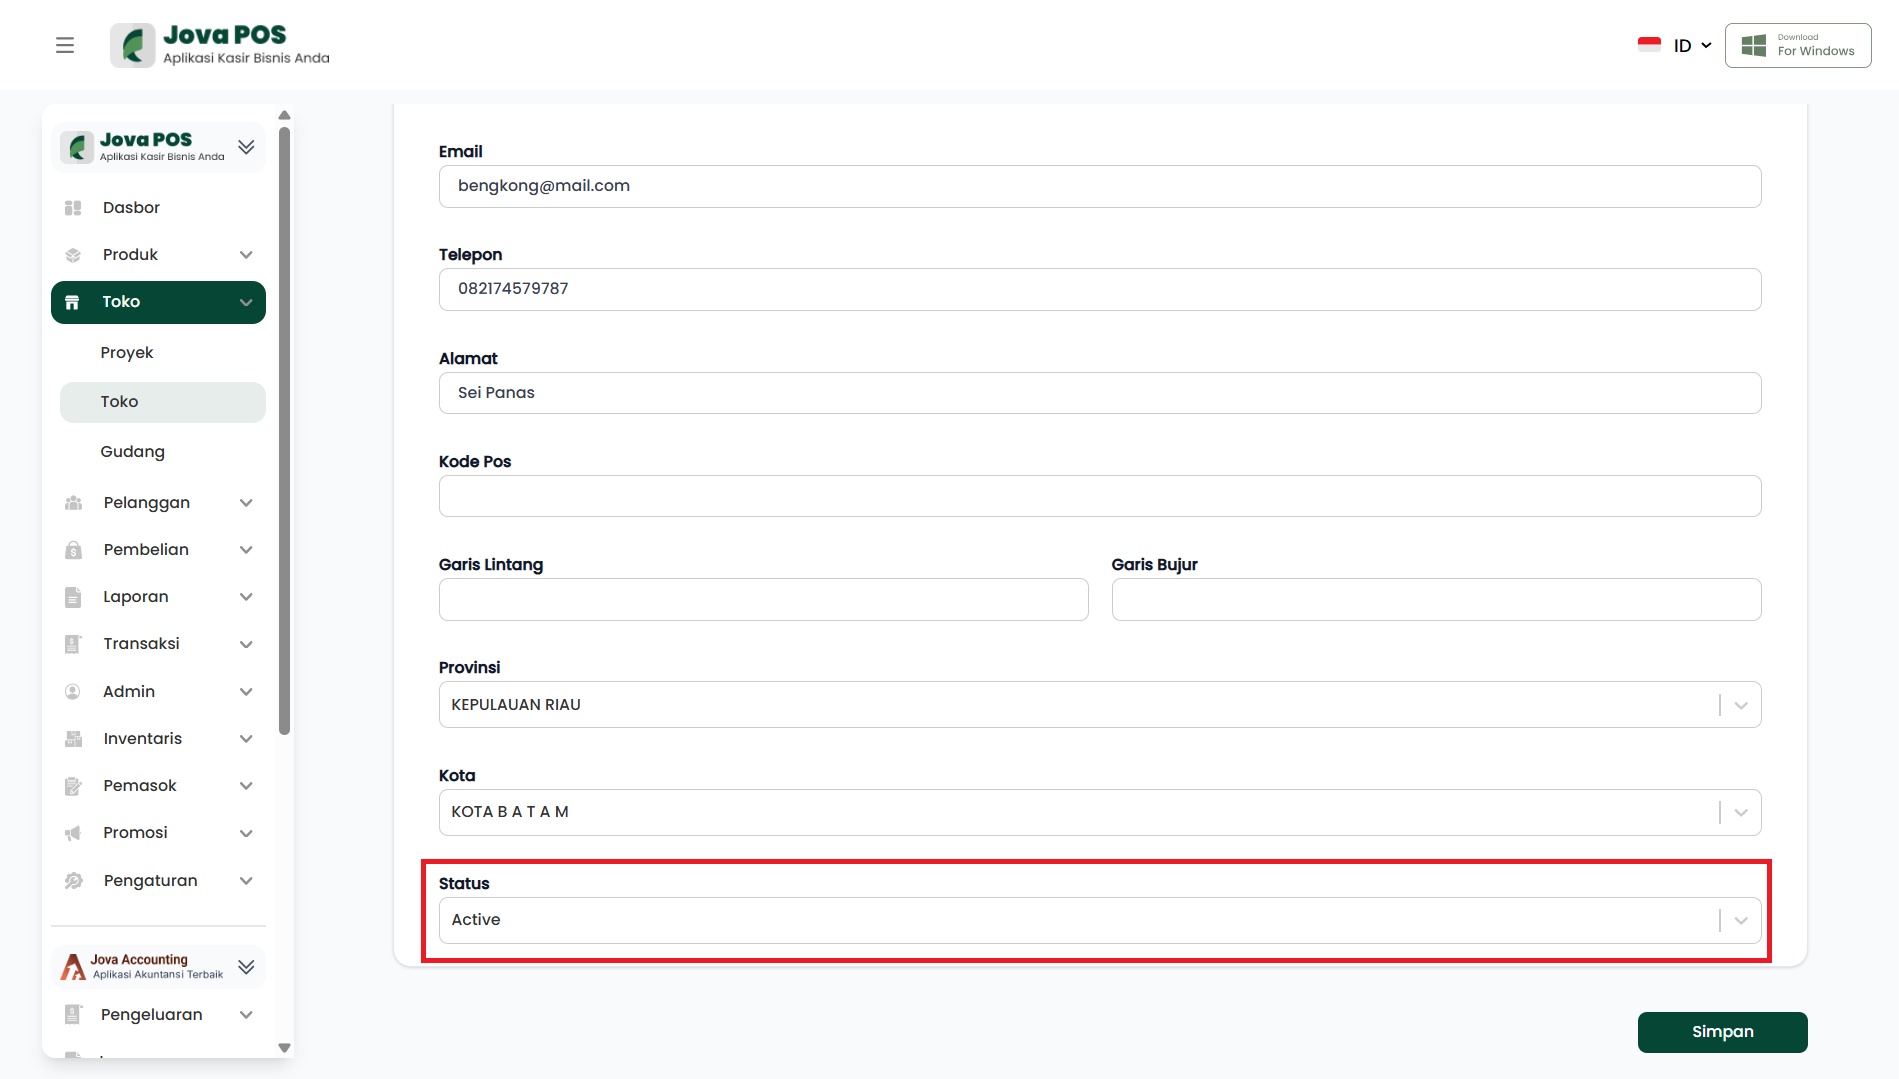Select Gudang in the sidebar

click(132, 452)
